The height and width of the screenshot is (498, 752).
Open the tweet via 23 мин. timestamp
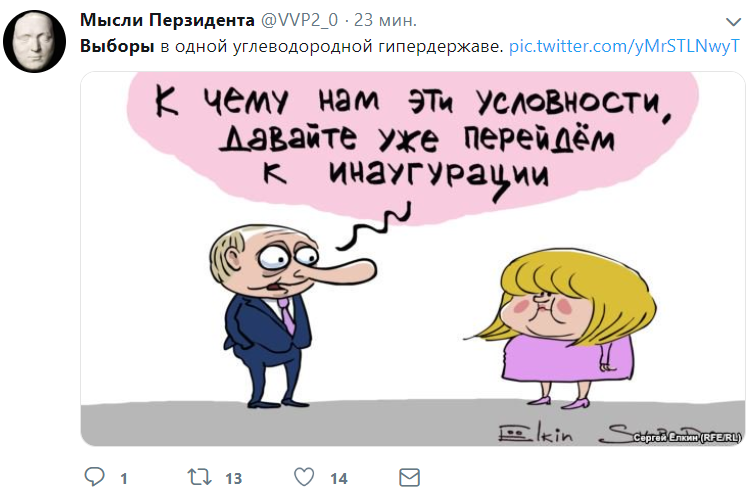point(385,20)
